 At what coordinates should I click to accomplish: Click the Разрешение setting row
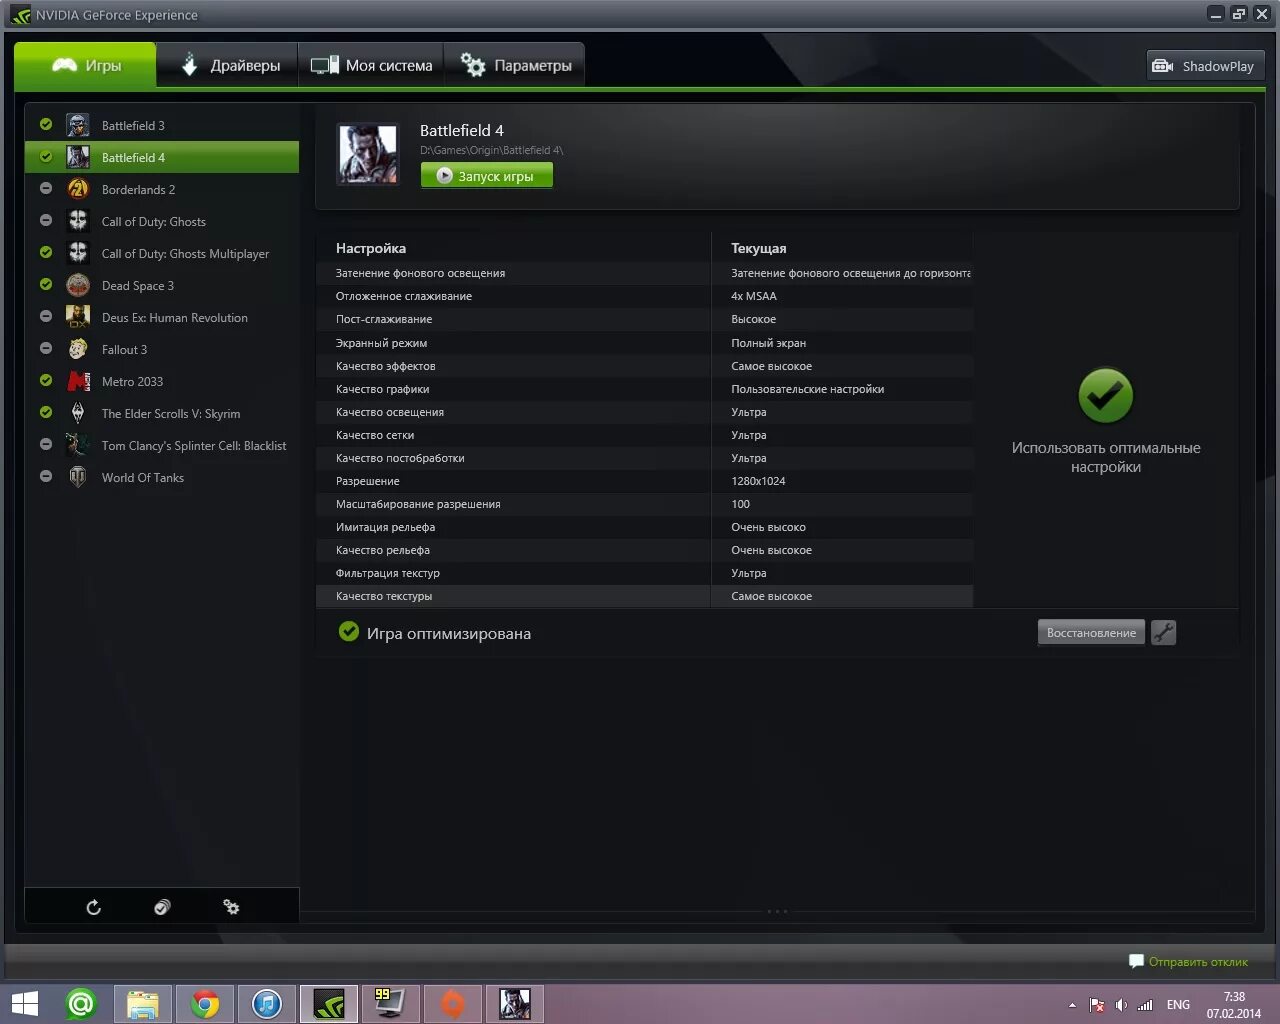644,481
